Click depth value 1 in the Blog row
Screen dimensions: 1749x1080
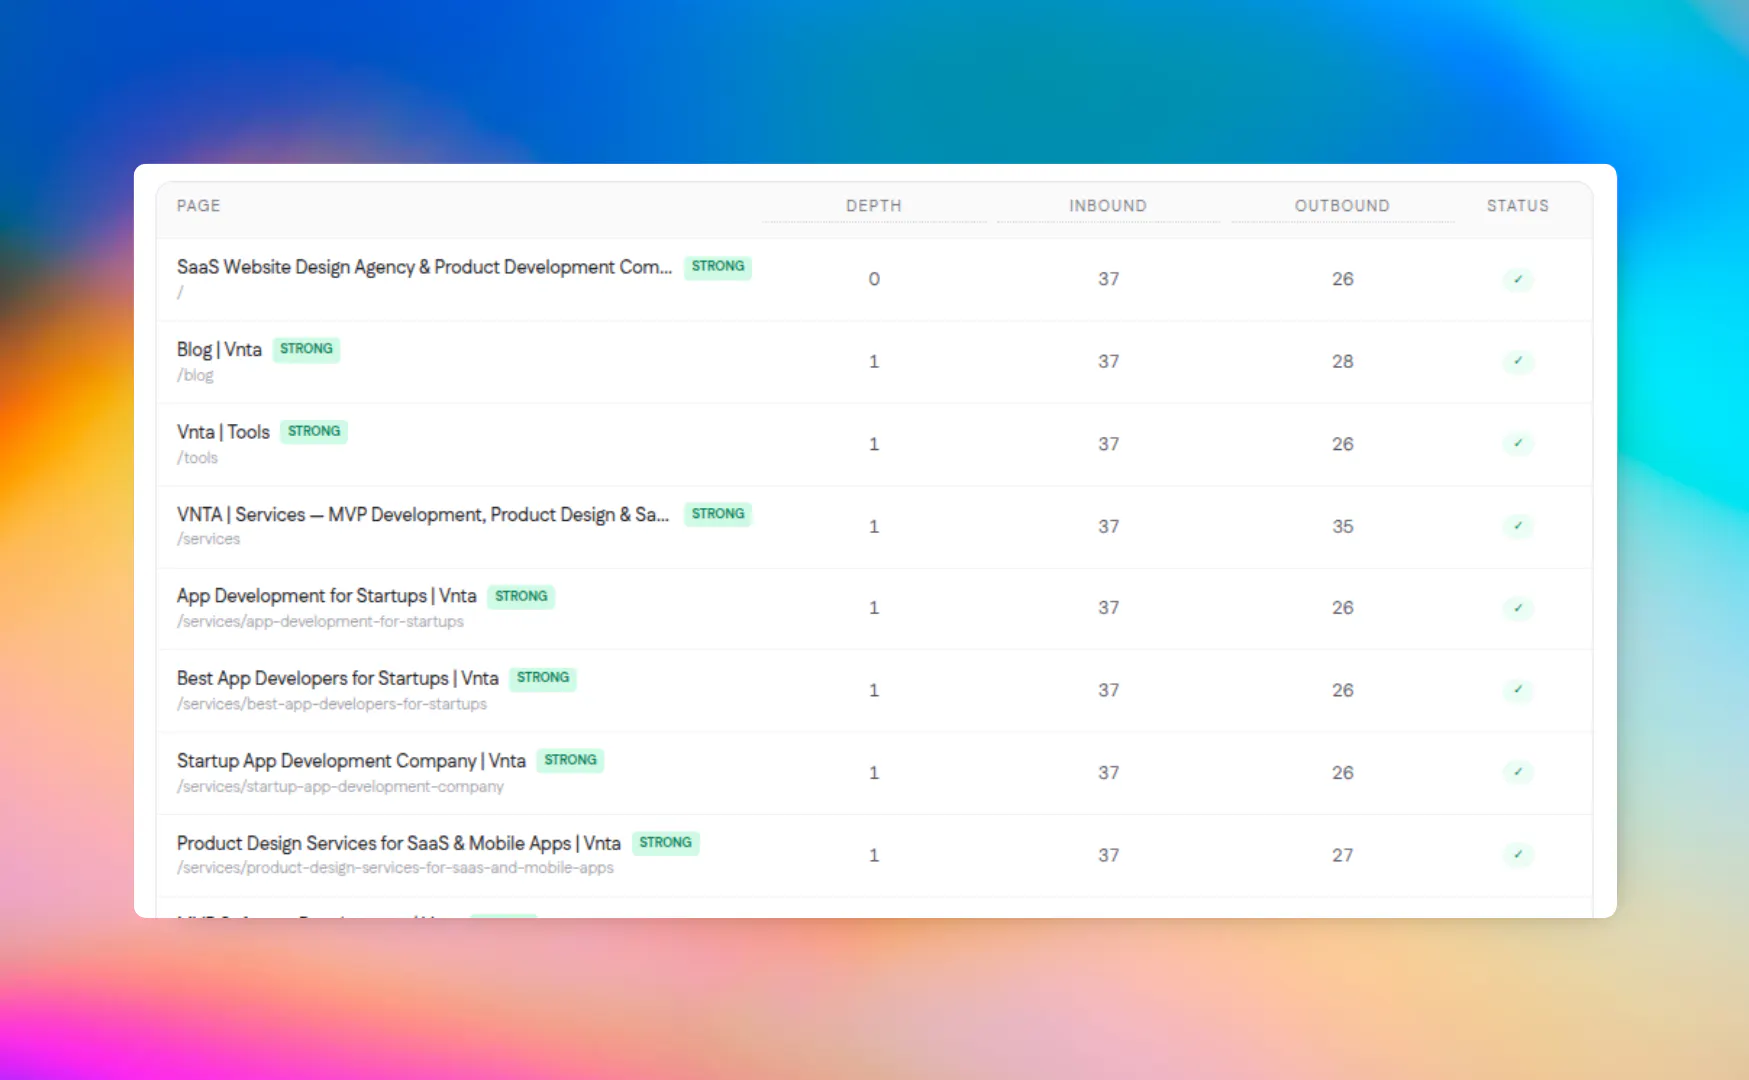coord(874,361)
